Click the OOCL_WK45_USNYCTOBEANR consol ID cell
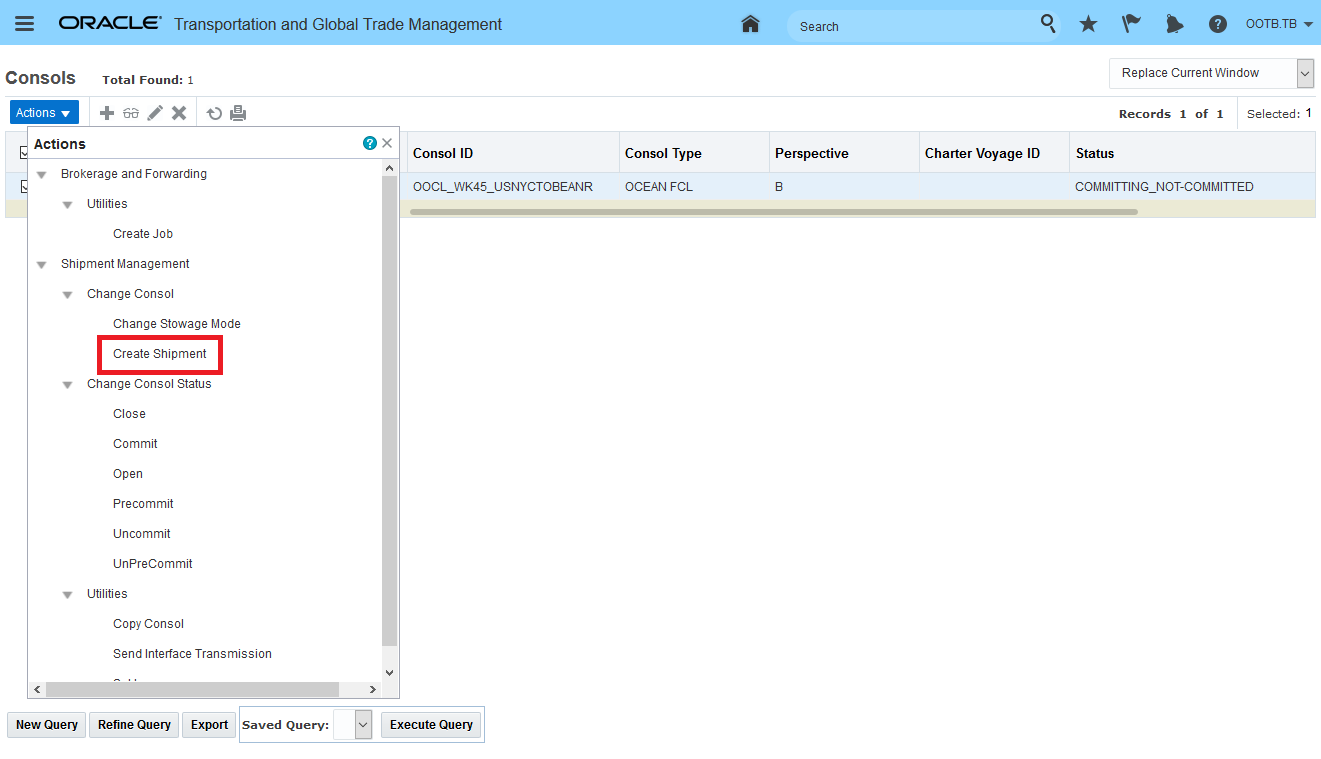 (x=503, y=187)
